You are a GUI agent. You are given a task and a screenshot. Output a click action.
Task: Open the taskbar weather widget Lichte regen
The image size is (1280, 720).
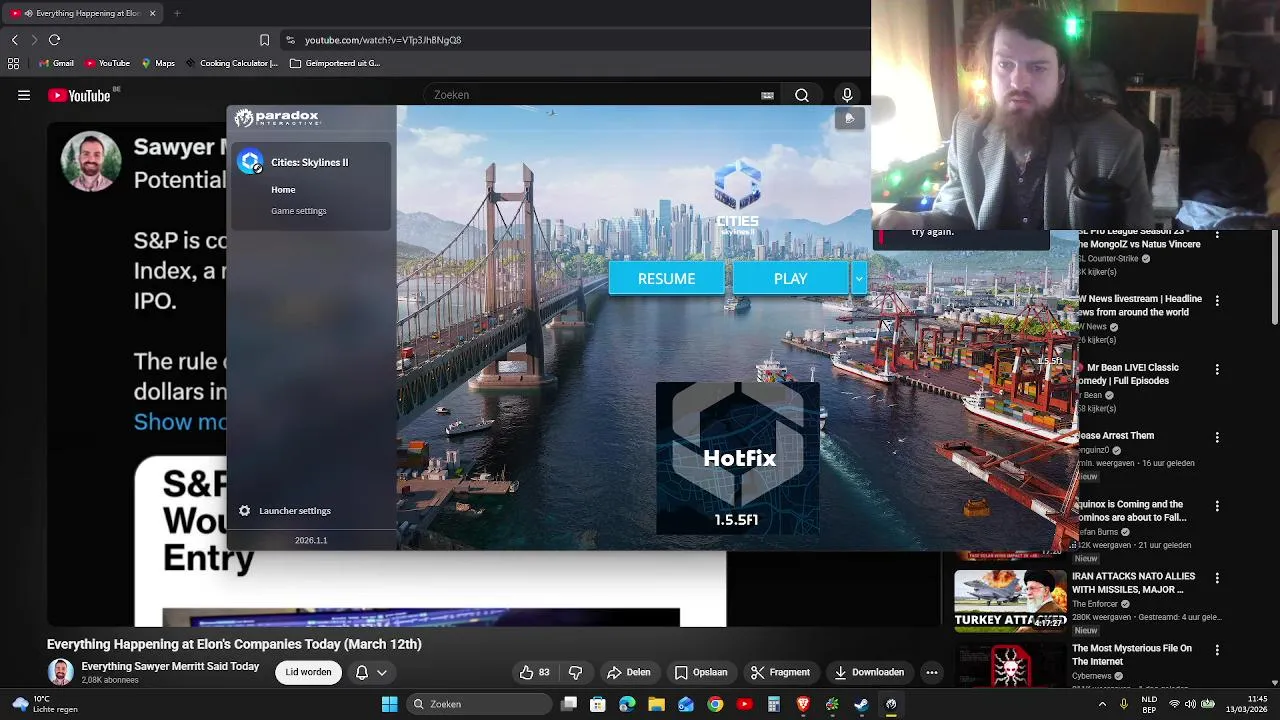pyautogui.click(x=45, y=704)
